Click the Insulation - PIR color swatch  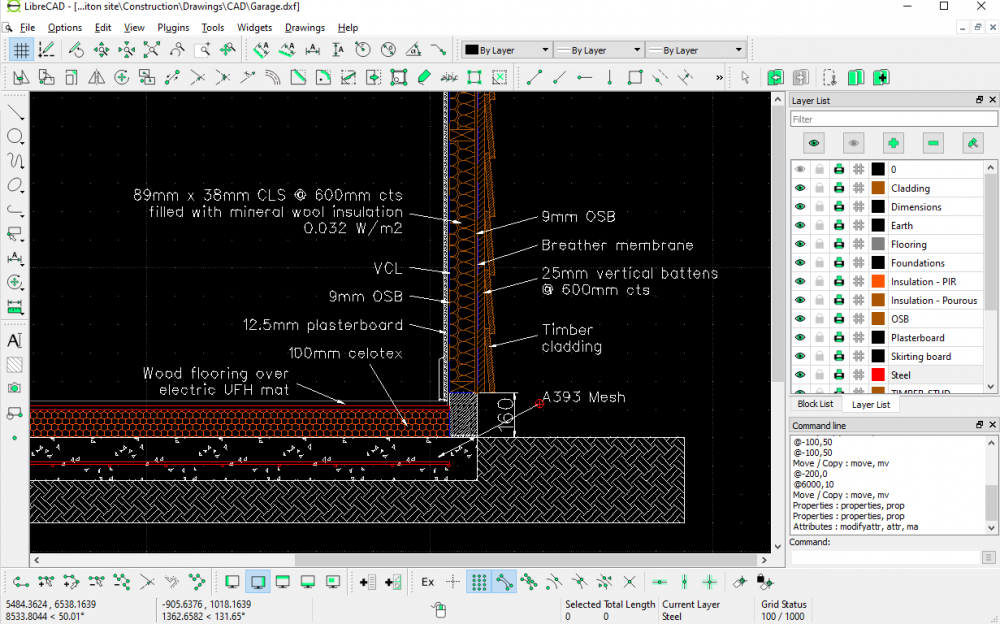[x=878, y=281]
